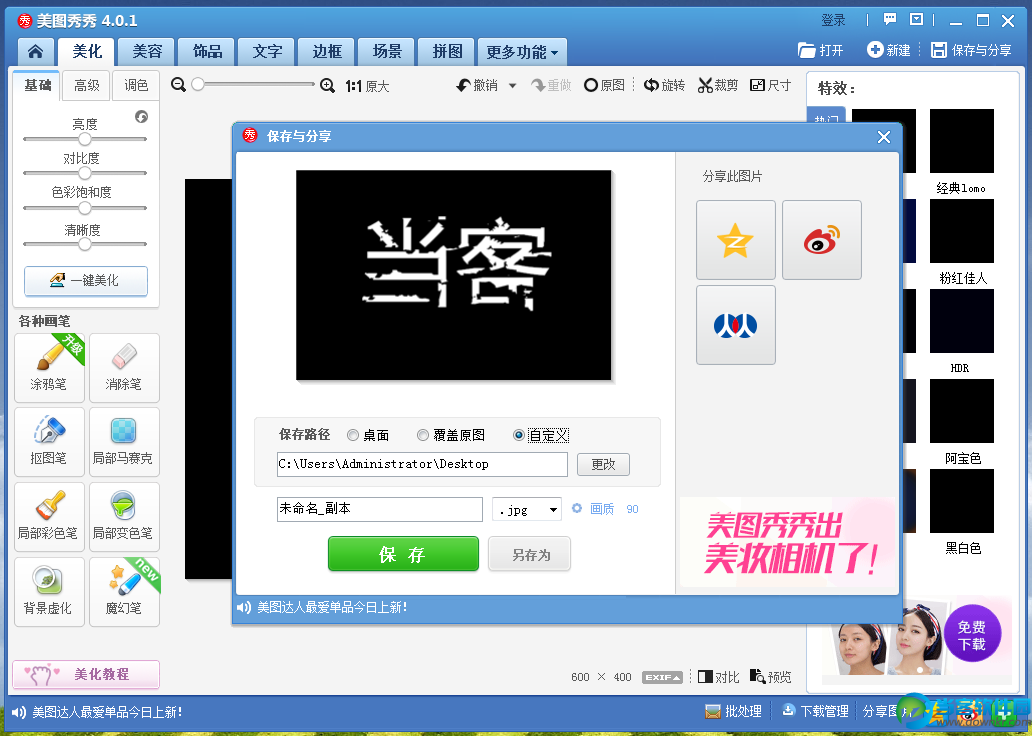This screenshot has height=736, width=1032.
Task: Click the zoom out magnifier icon
Action: [178, 85]
